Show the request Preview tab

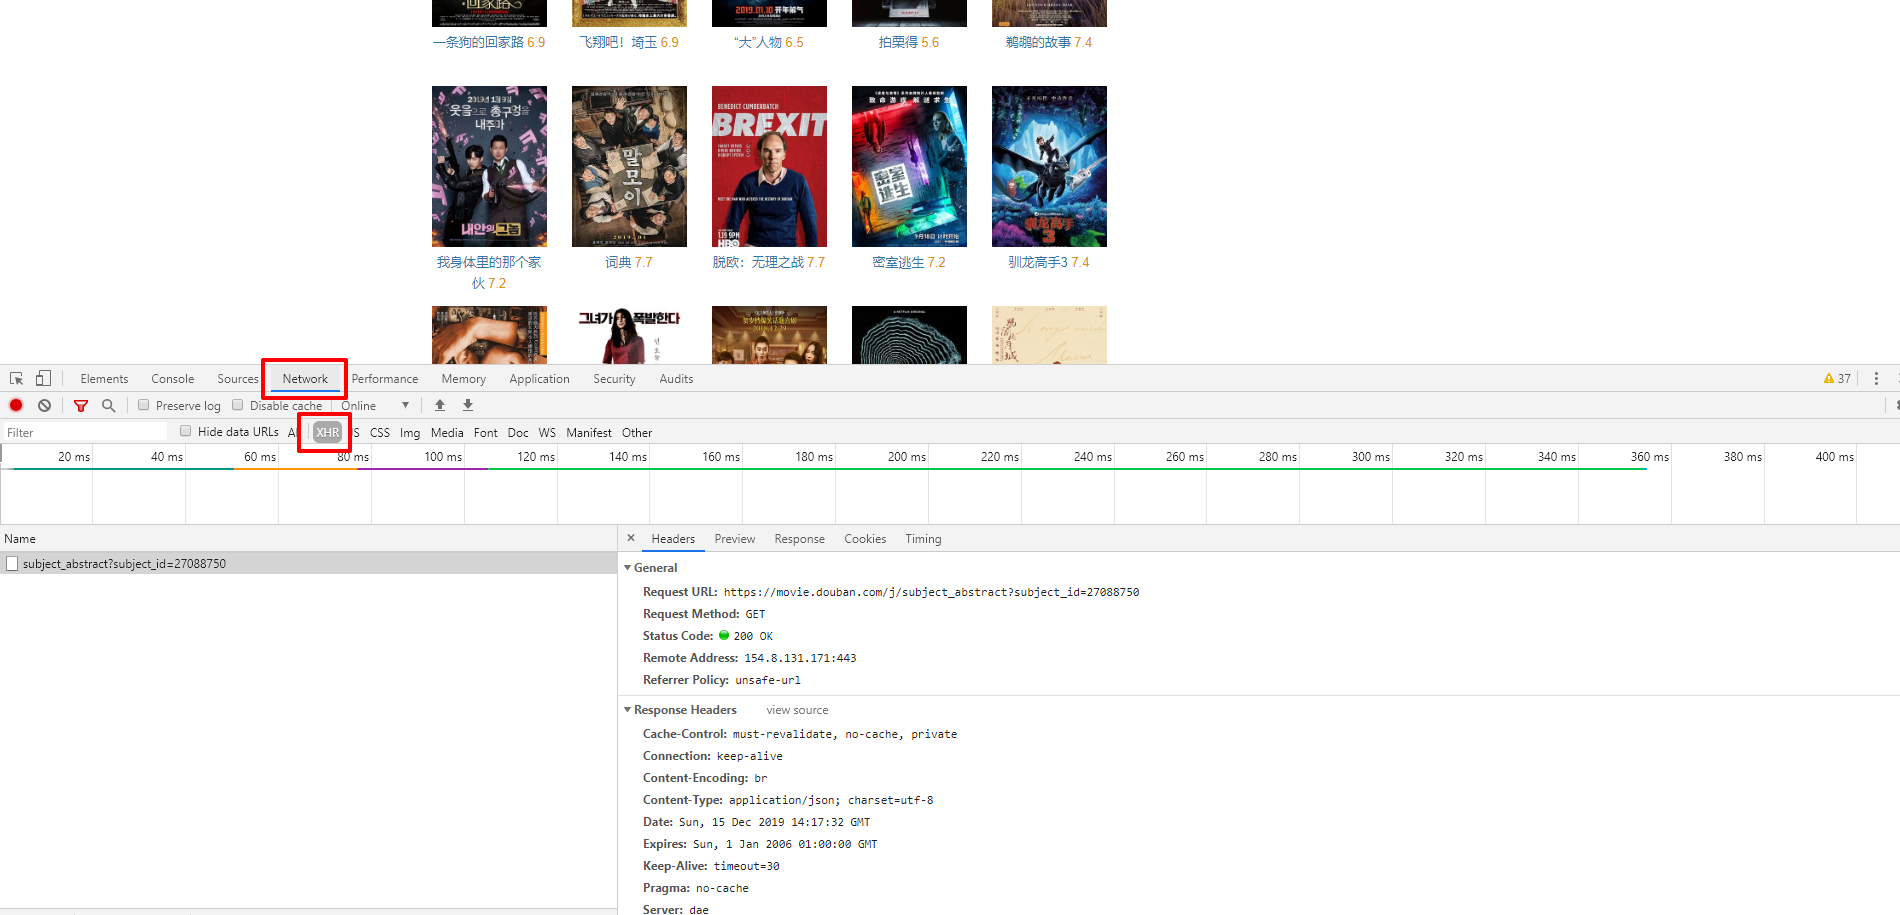pos(735,539)
